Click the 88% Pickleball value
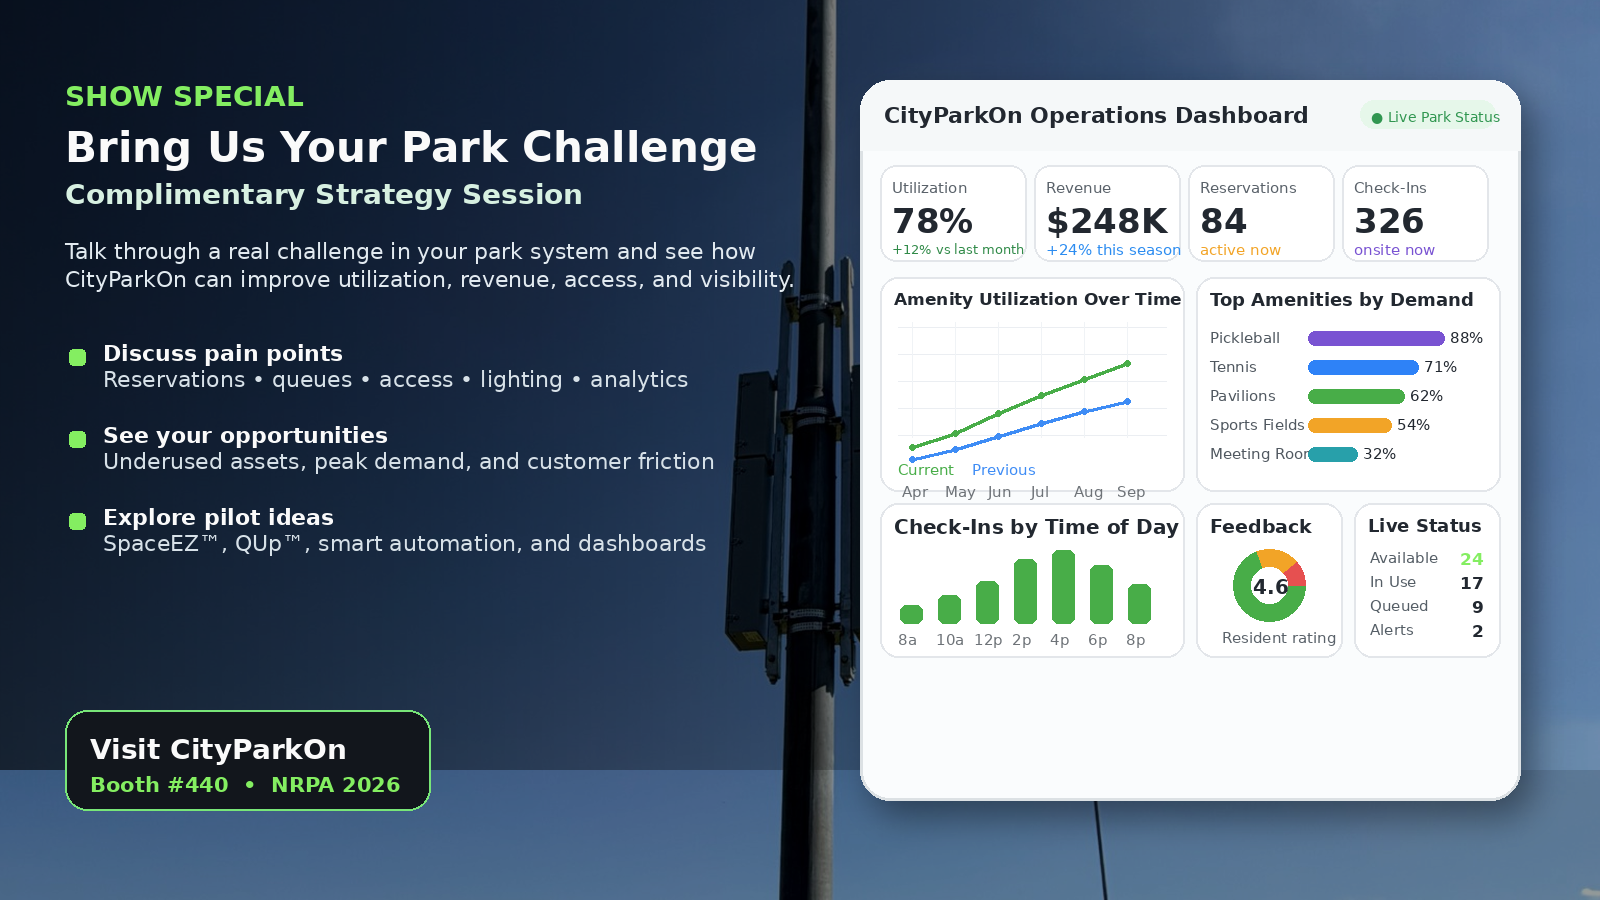The width and height of the screenshot is (1600, 900). coord(1466,338)
